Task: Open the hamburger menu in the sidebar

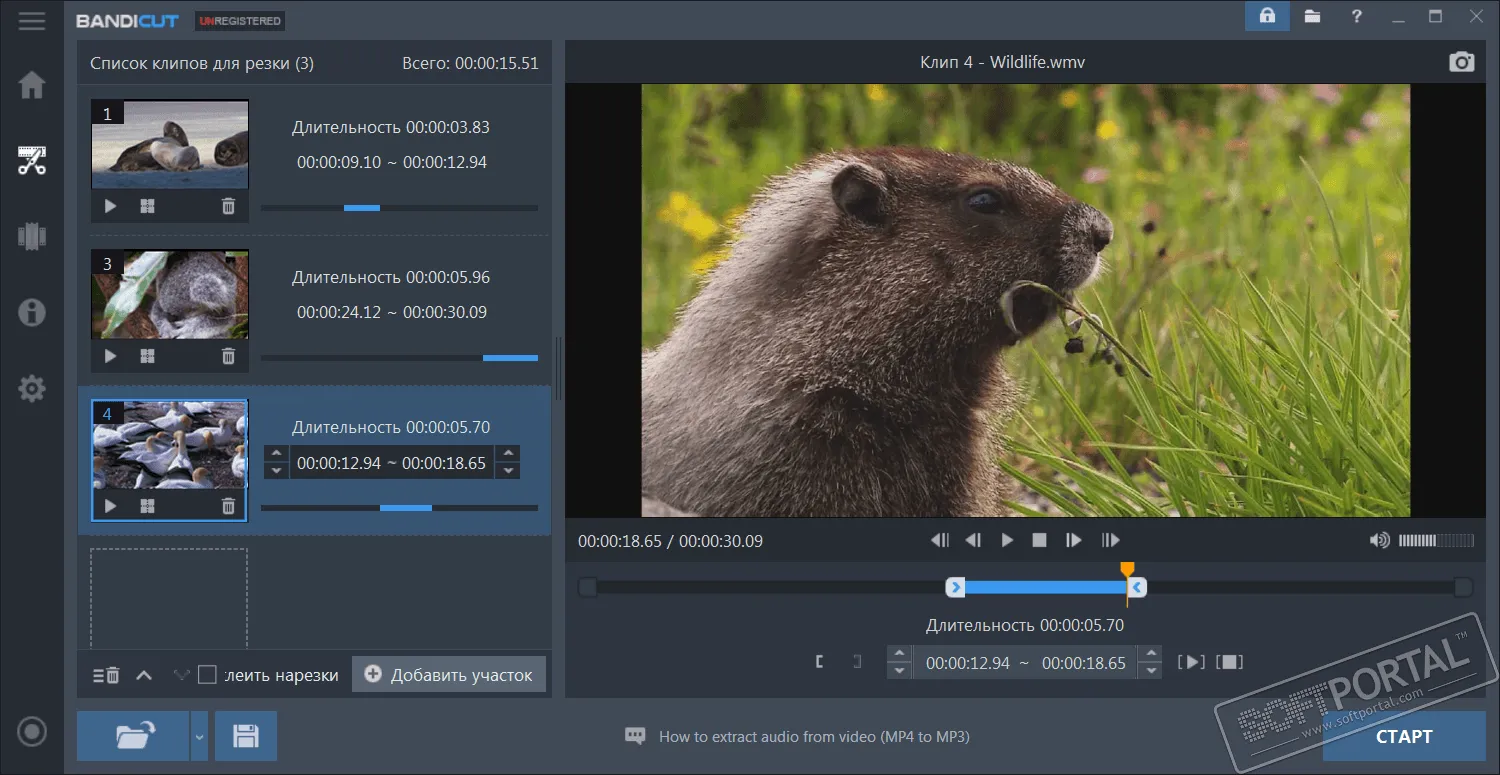Action: (x=32, y=20)
